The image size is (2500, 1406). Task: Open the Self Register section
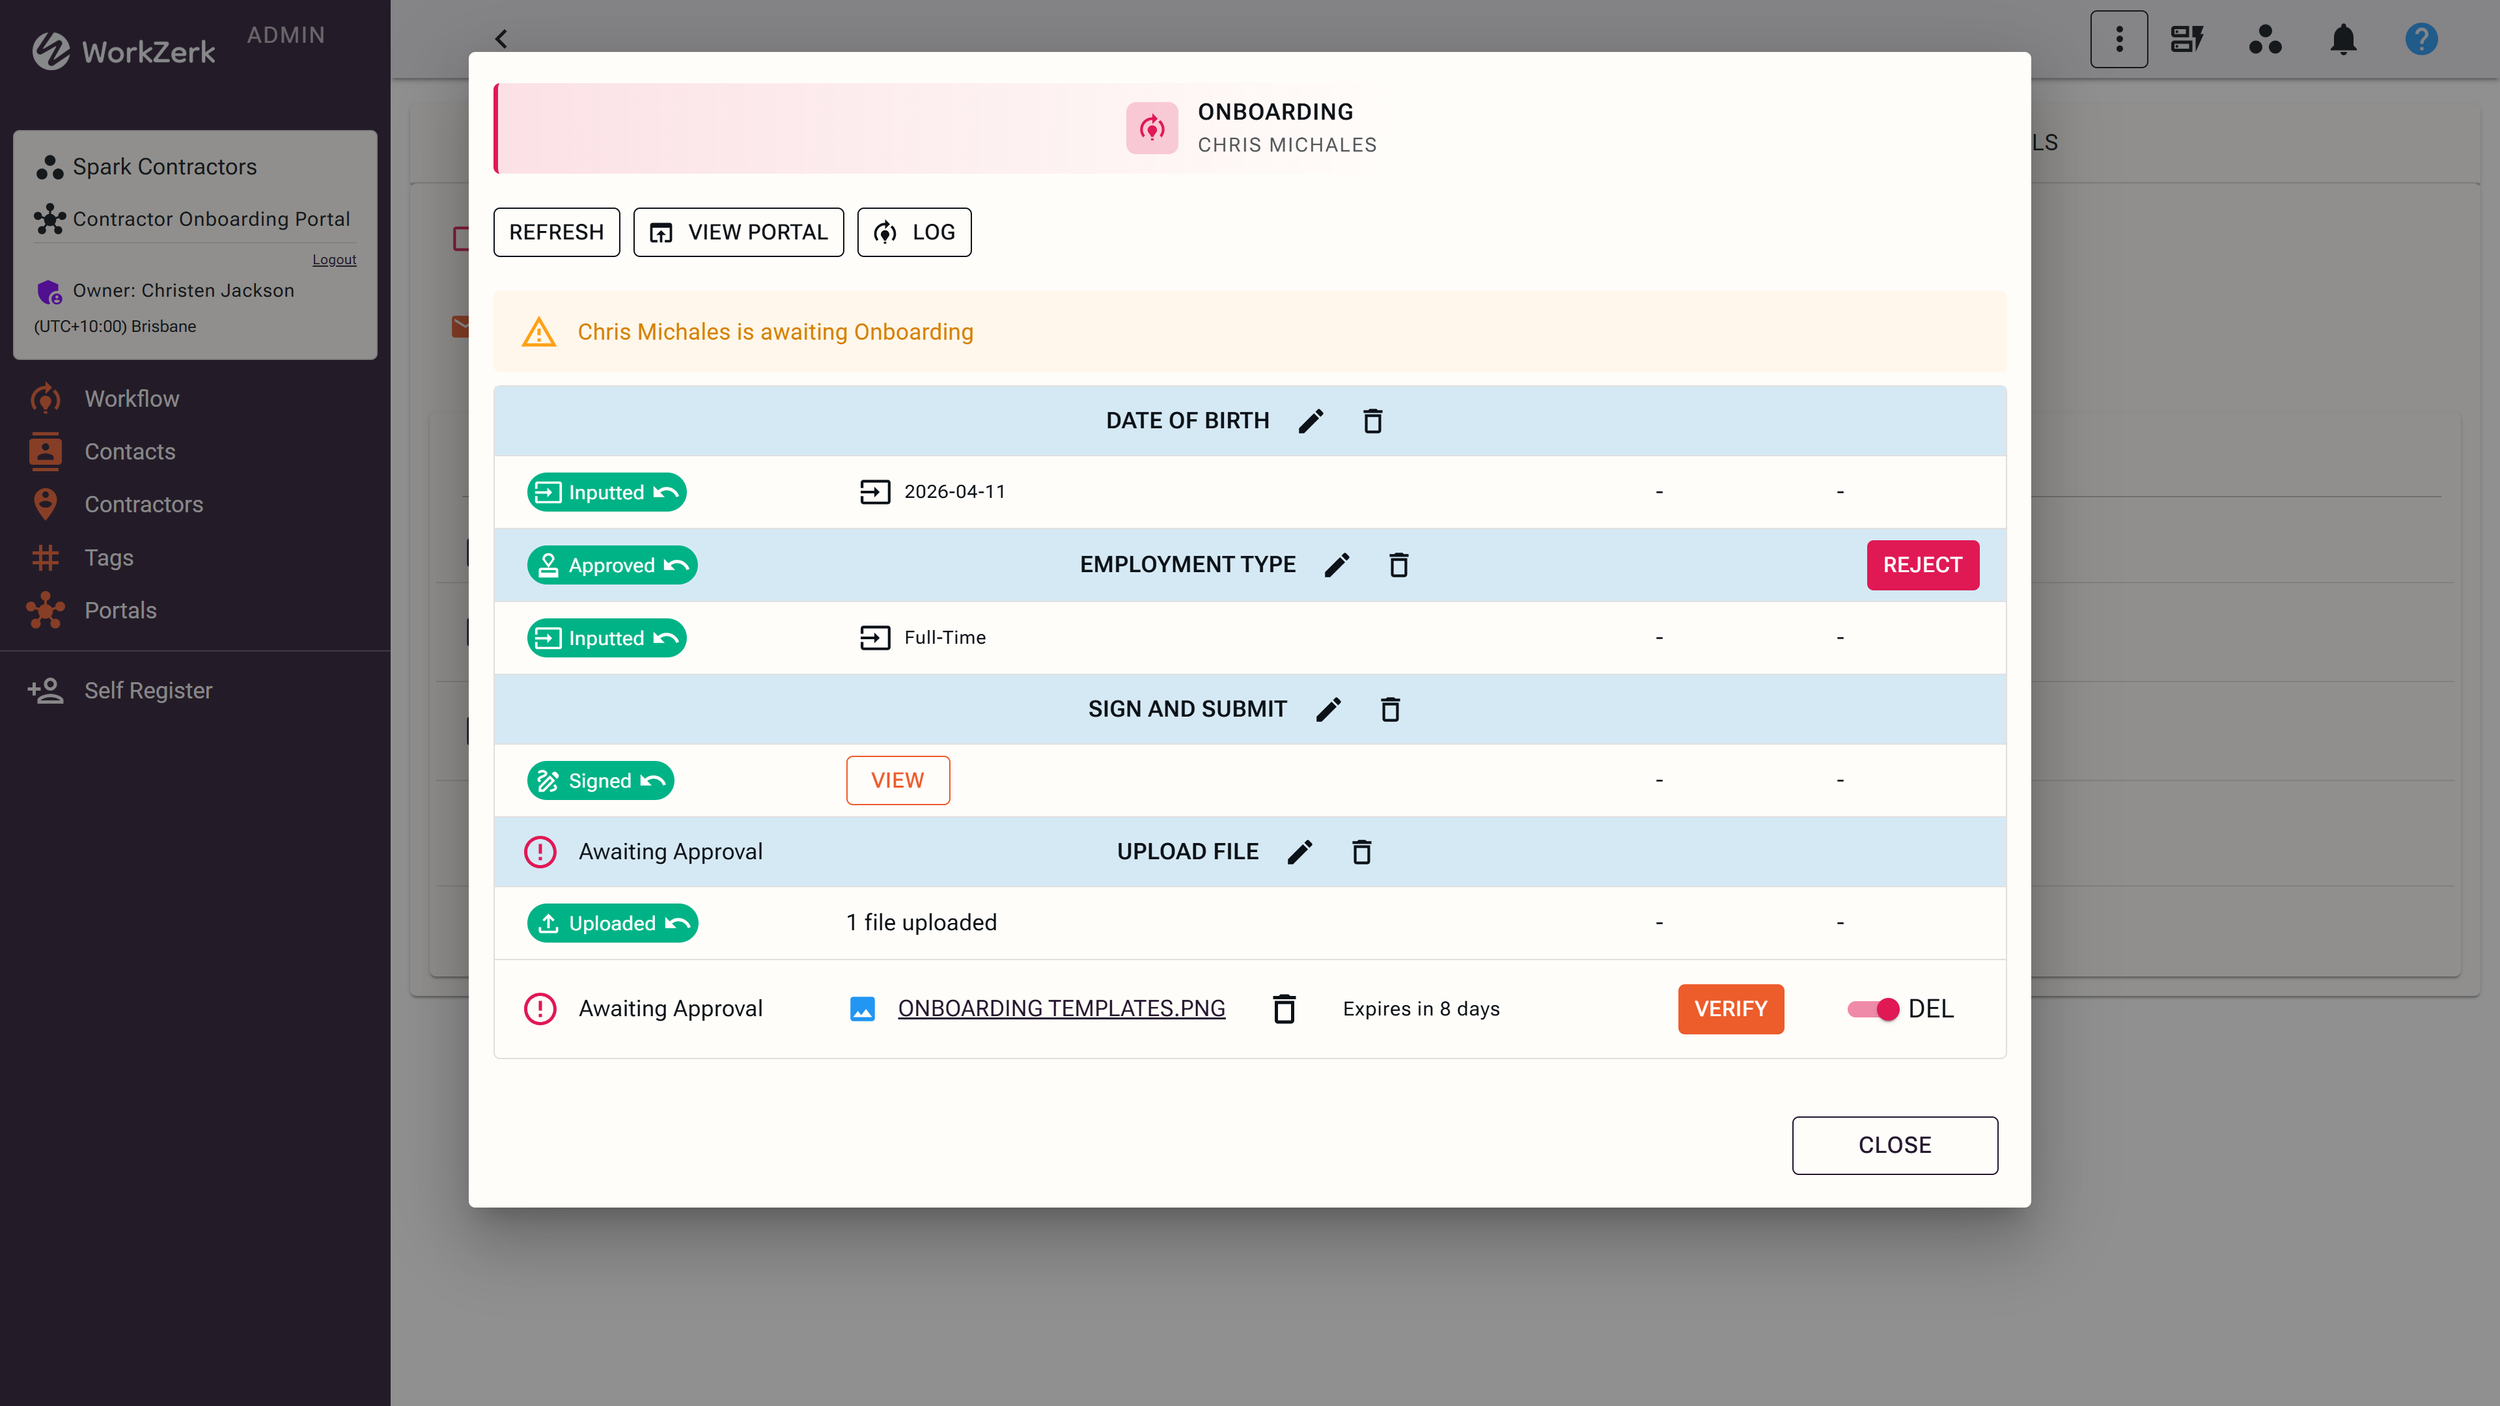pos(147,690)
